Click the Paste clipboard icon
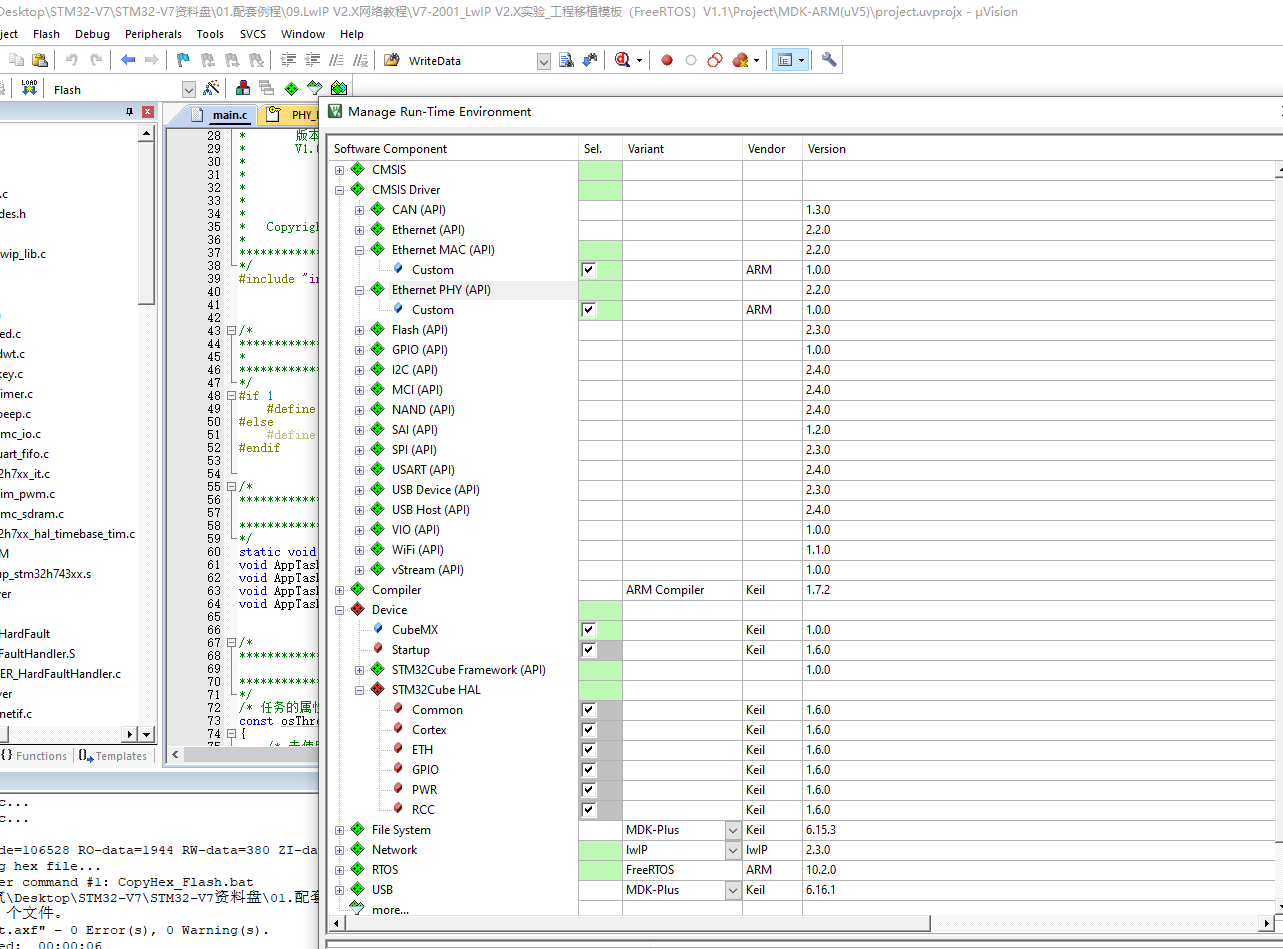 (x=39, y=60)
